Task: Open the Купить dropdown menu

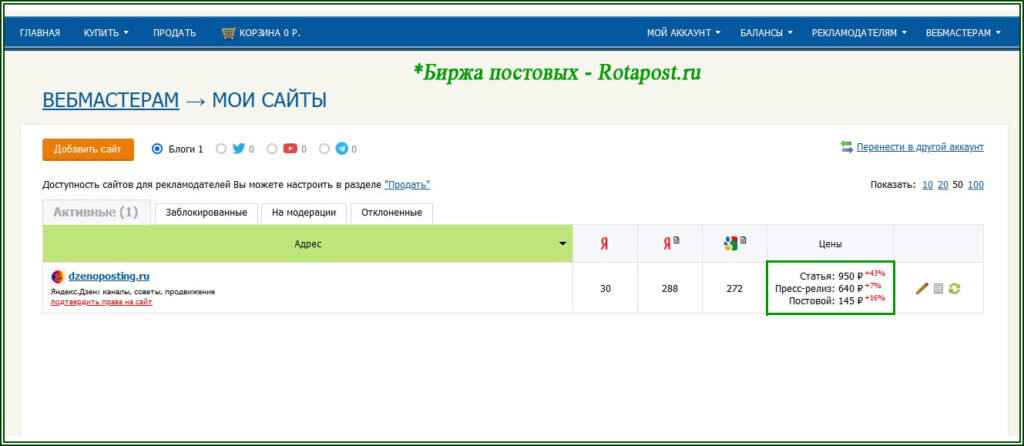Action: (106, 33)
